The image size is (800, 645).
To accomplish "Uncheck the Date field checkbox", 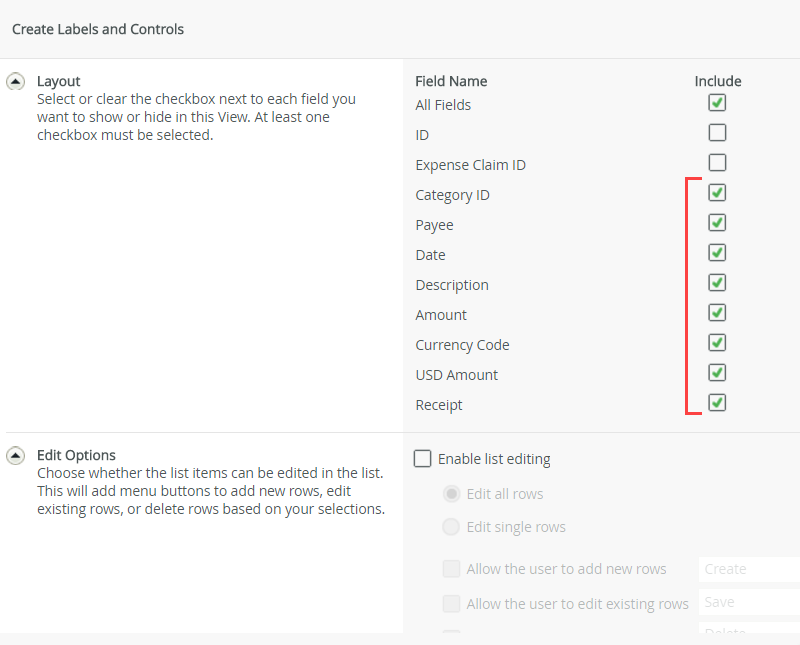I will click(717, 252).
